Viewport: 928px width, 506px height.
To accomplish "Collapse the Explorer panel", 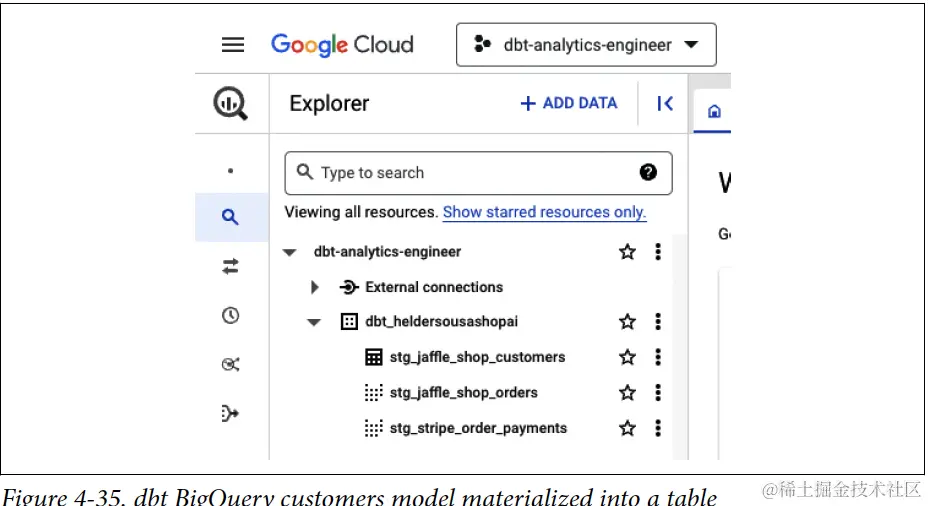I will pos(665,103).
